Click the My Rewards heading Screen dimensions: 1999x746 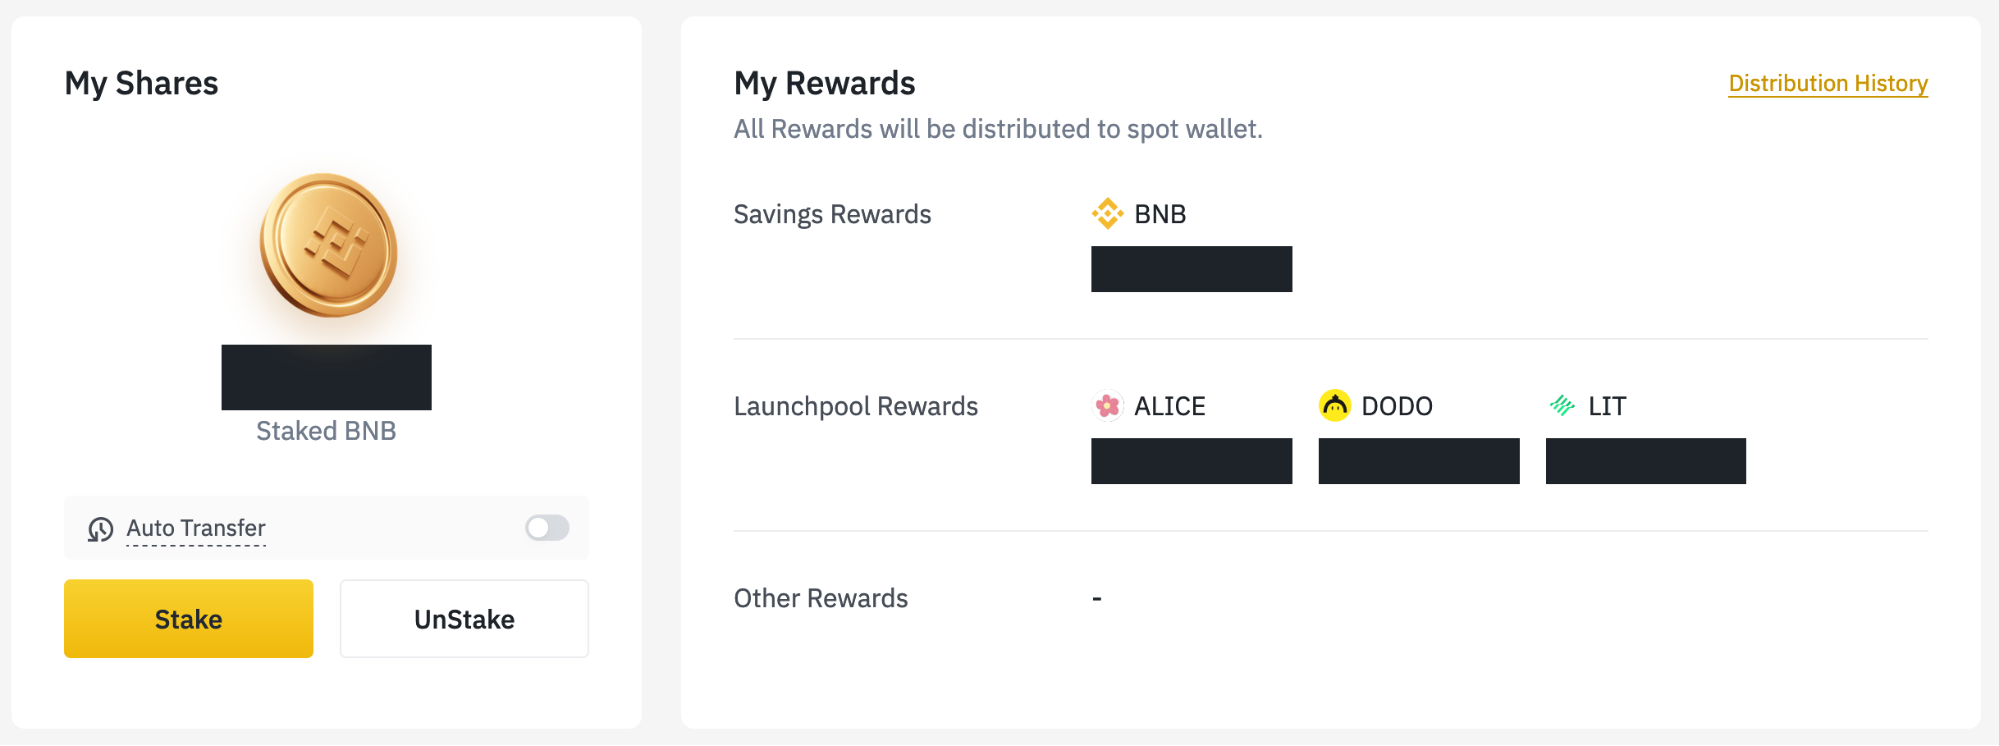(x=824, y=83)
